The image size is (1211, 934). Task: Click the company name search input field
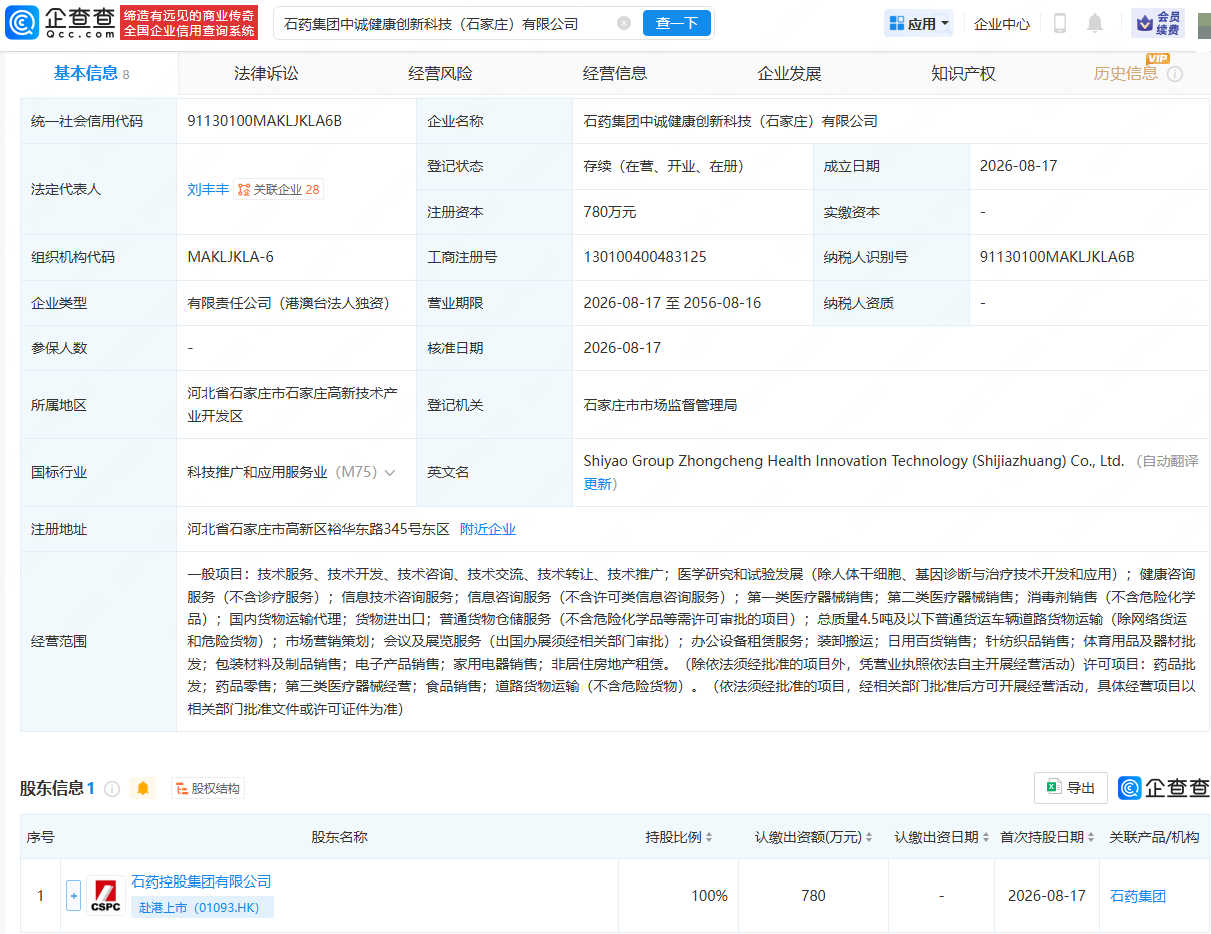(445, 23)
